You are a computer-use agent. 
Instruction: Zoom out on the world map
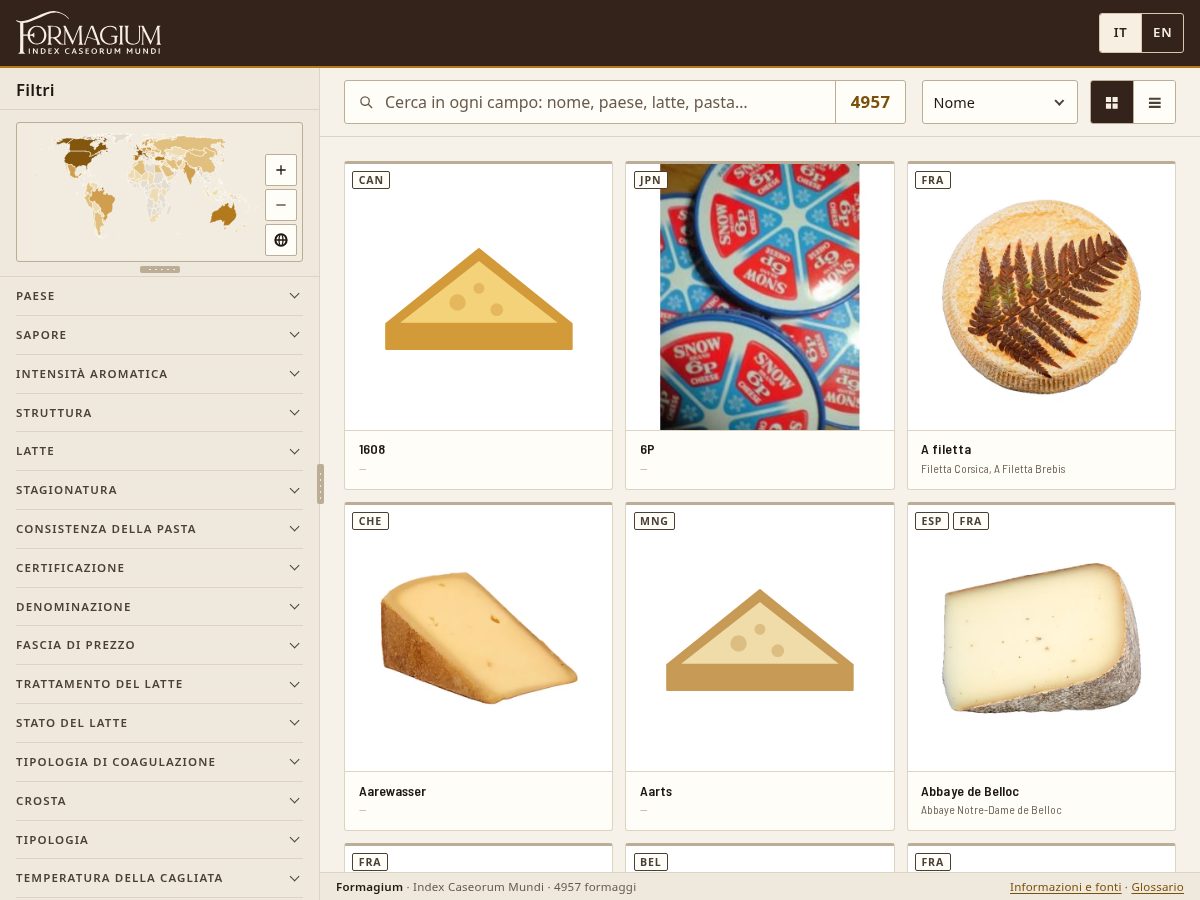click(281, 205)
